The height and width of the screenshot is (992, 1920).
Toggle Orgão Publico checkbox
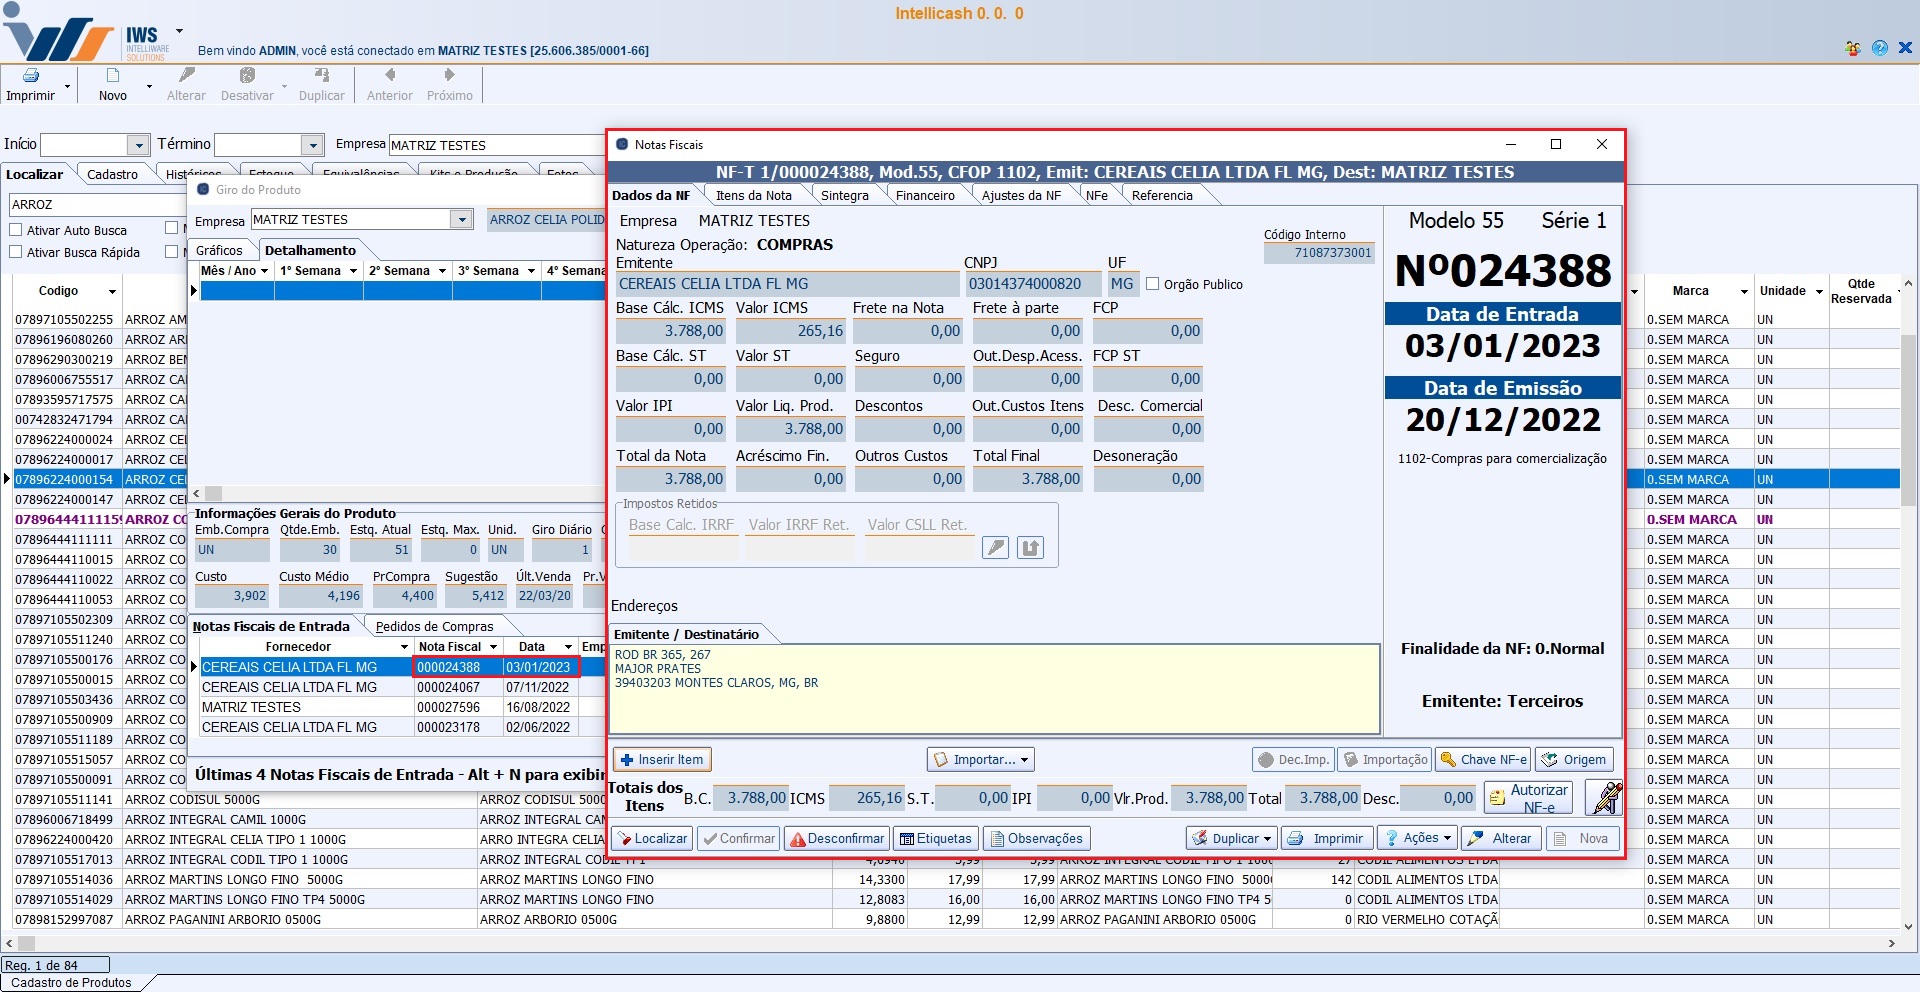(1153, 284)
